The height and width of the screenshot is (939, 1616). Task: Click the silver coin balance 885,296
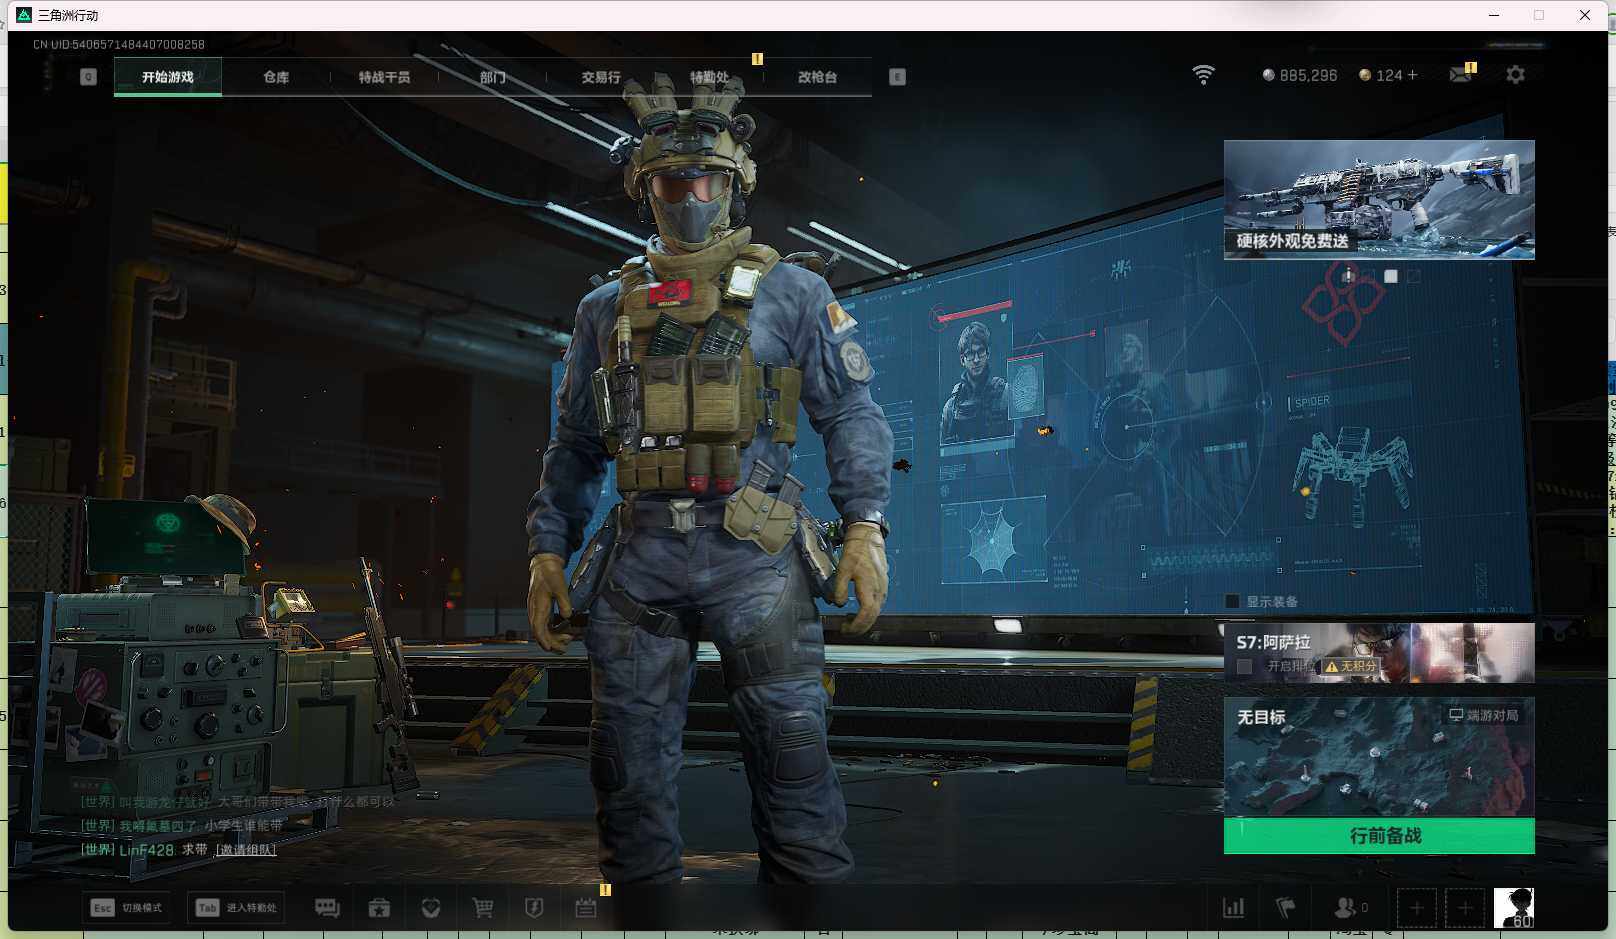[1299, 75]
